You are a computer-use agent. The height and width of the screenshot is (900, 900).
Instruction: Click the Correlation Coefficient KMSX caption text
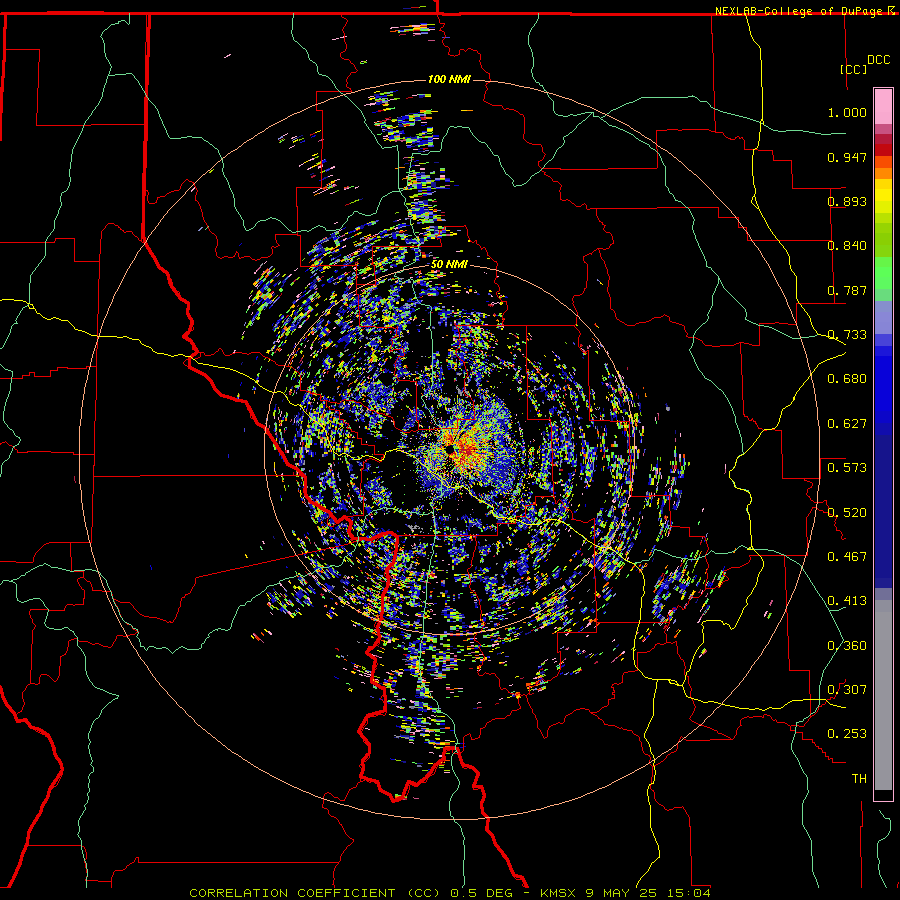click(450, 893)
